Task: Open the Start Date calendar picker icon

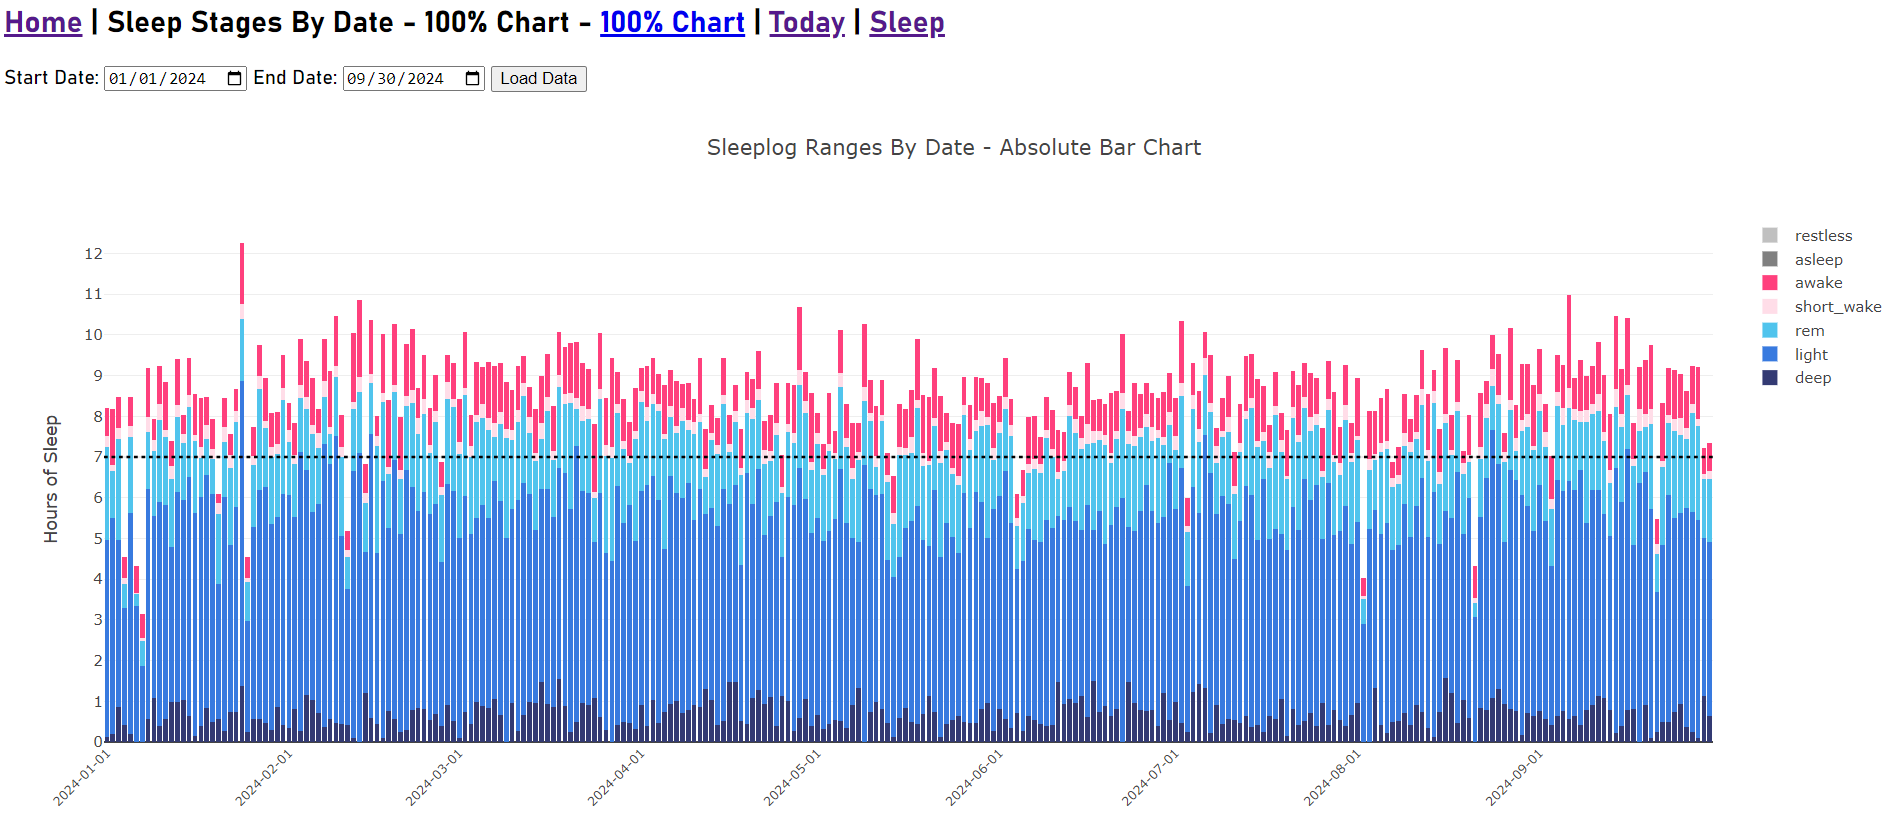Action: [x=235, y=79]
